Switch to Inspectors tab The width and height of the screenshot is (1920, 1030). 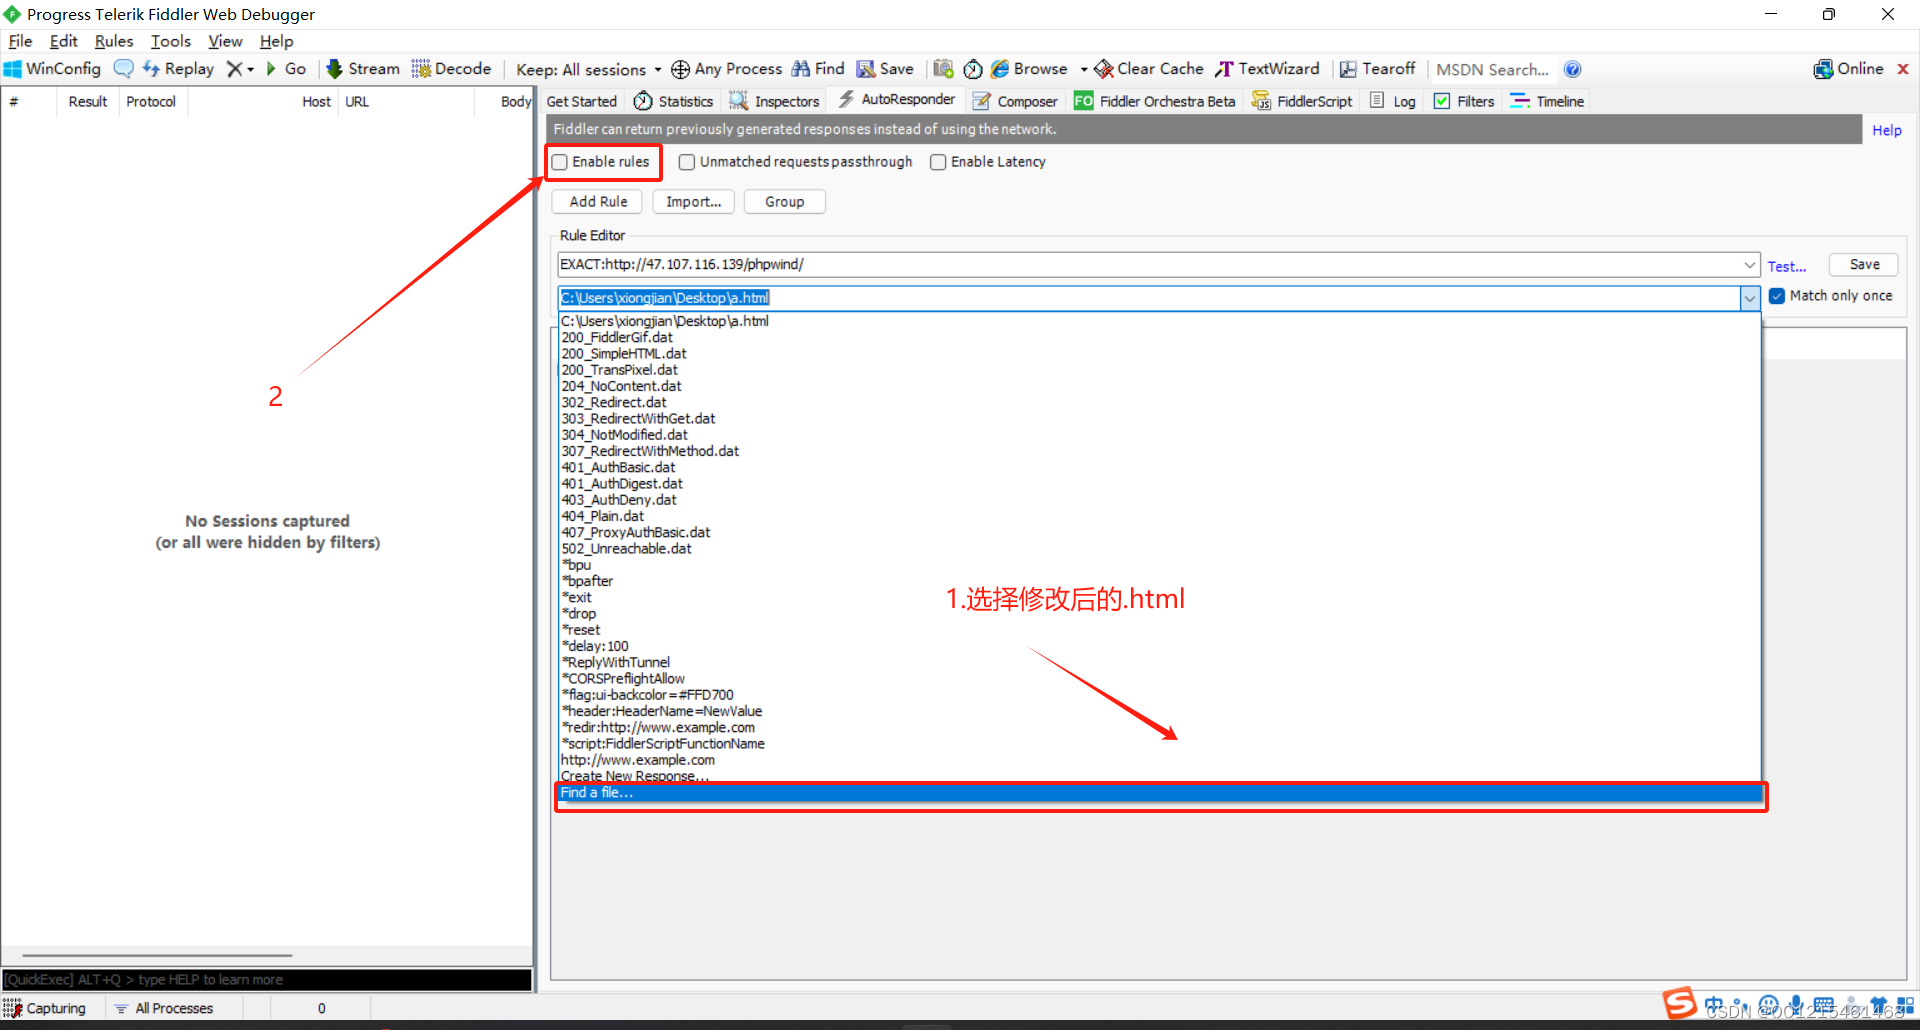pos(775,101)
